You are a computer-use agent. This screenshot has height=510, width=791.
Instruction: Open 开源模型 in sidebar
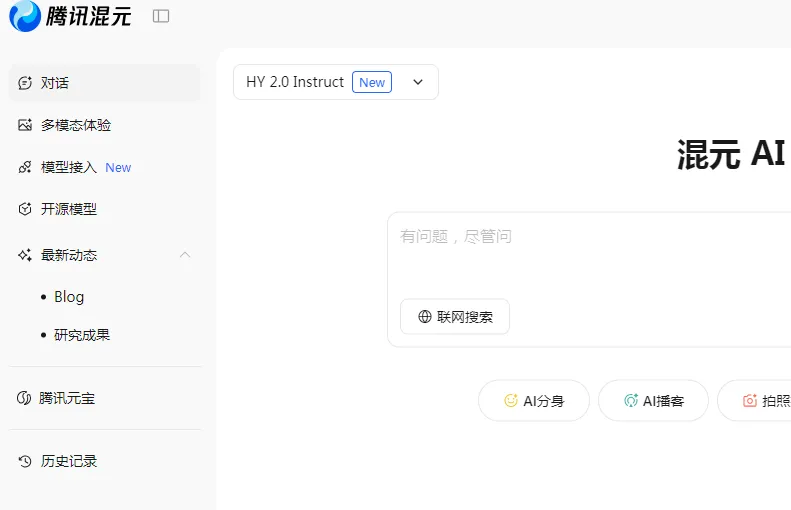105,209
